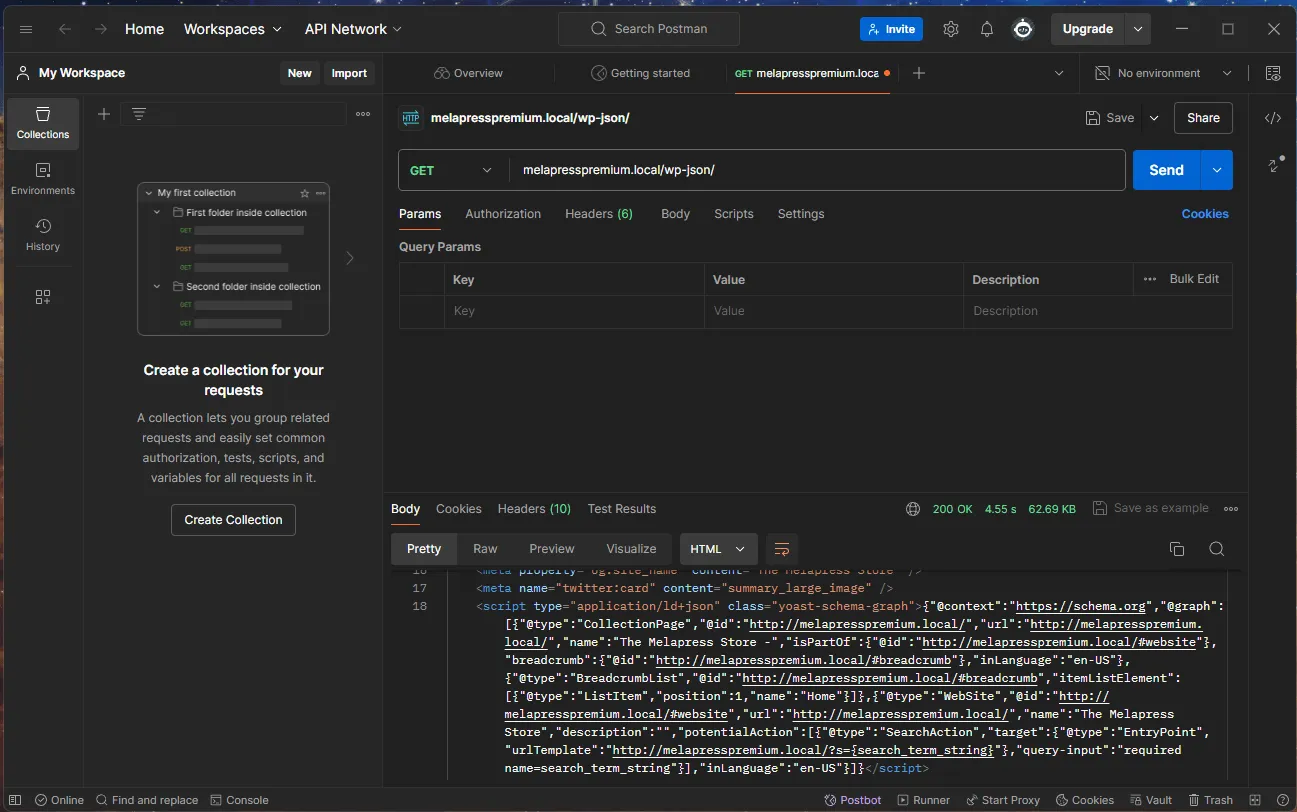Open response more options dots
The height and width of the screenshot is (812, 1297).
tap(1231, 509)
